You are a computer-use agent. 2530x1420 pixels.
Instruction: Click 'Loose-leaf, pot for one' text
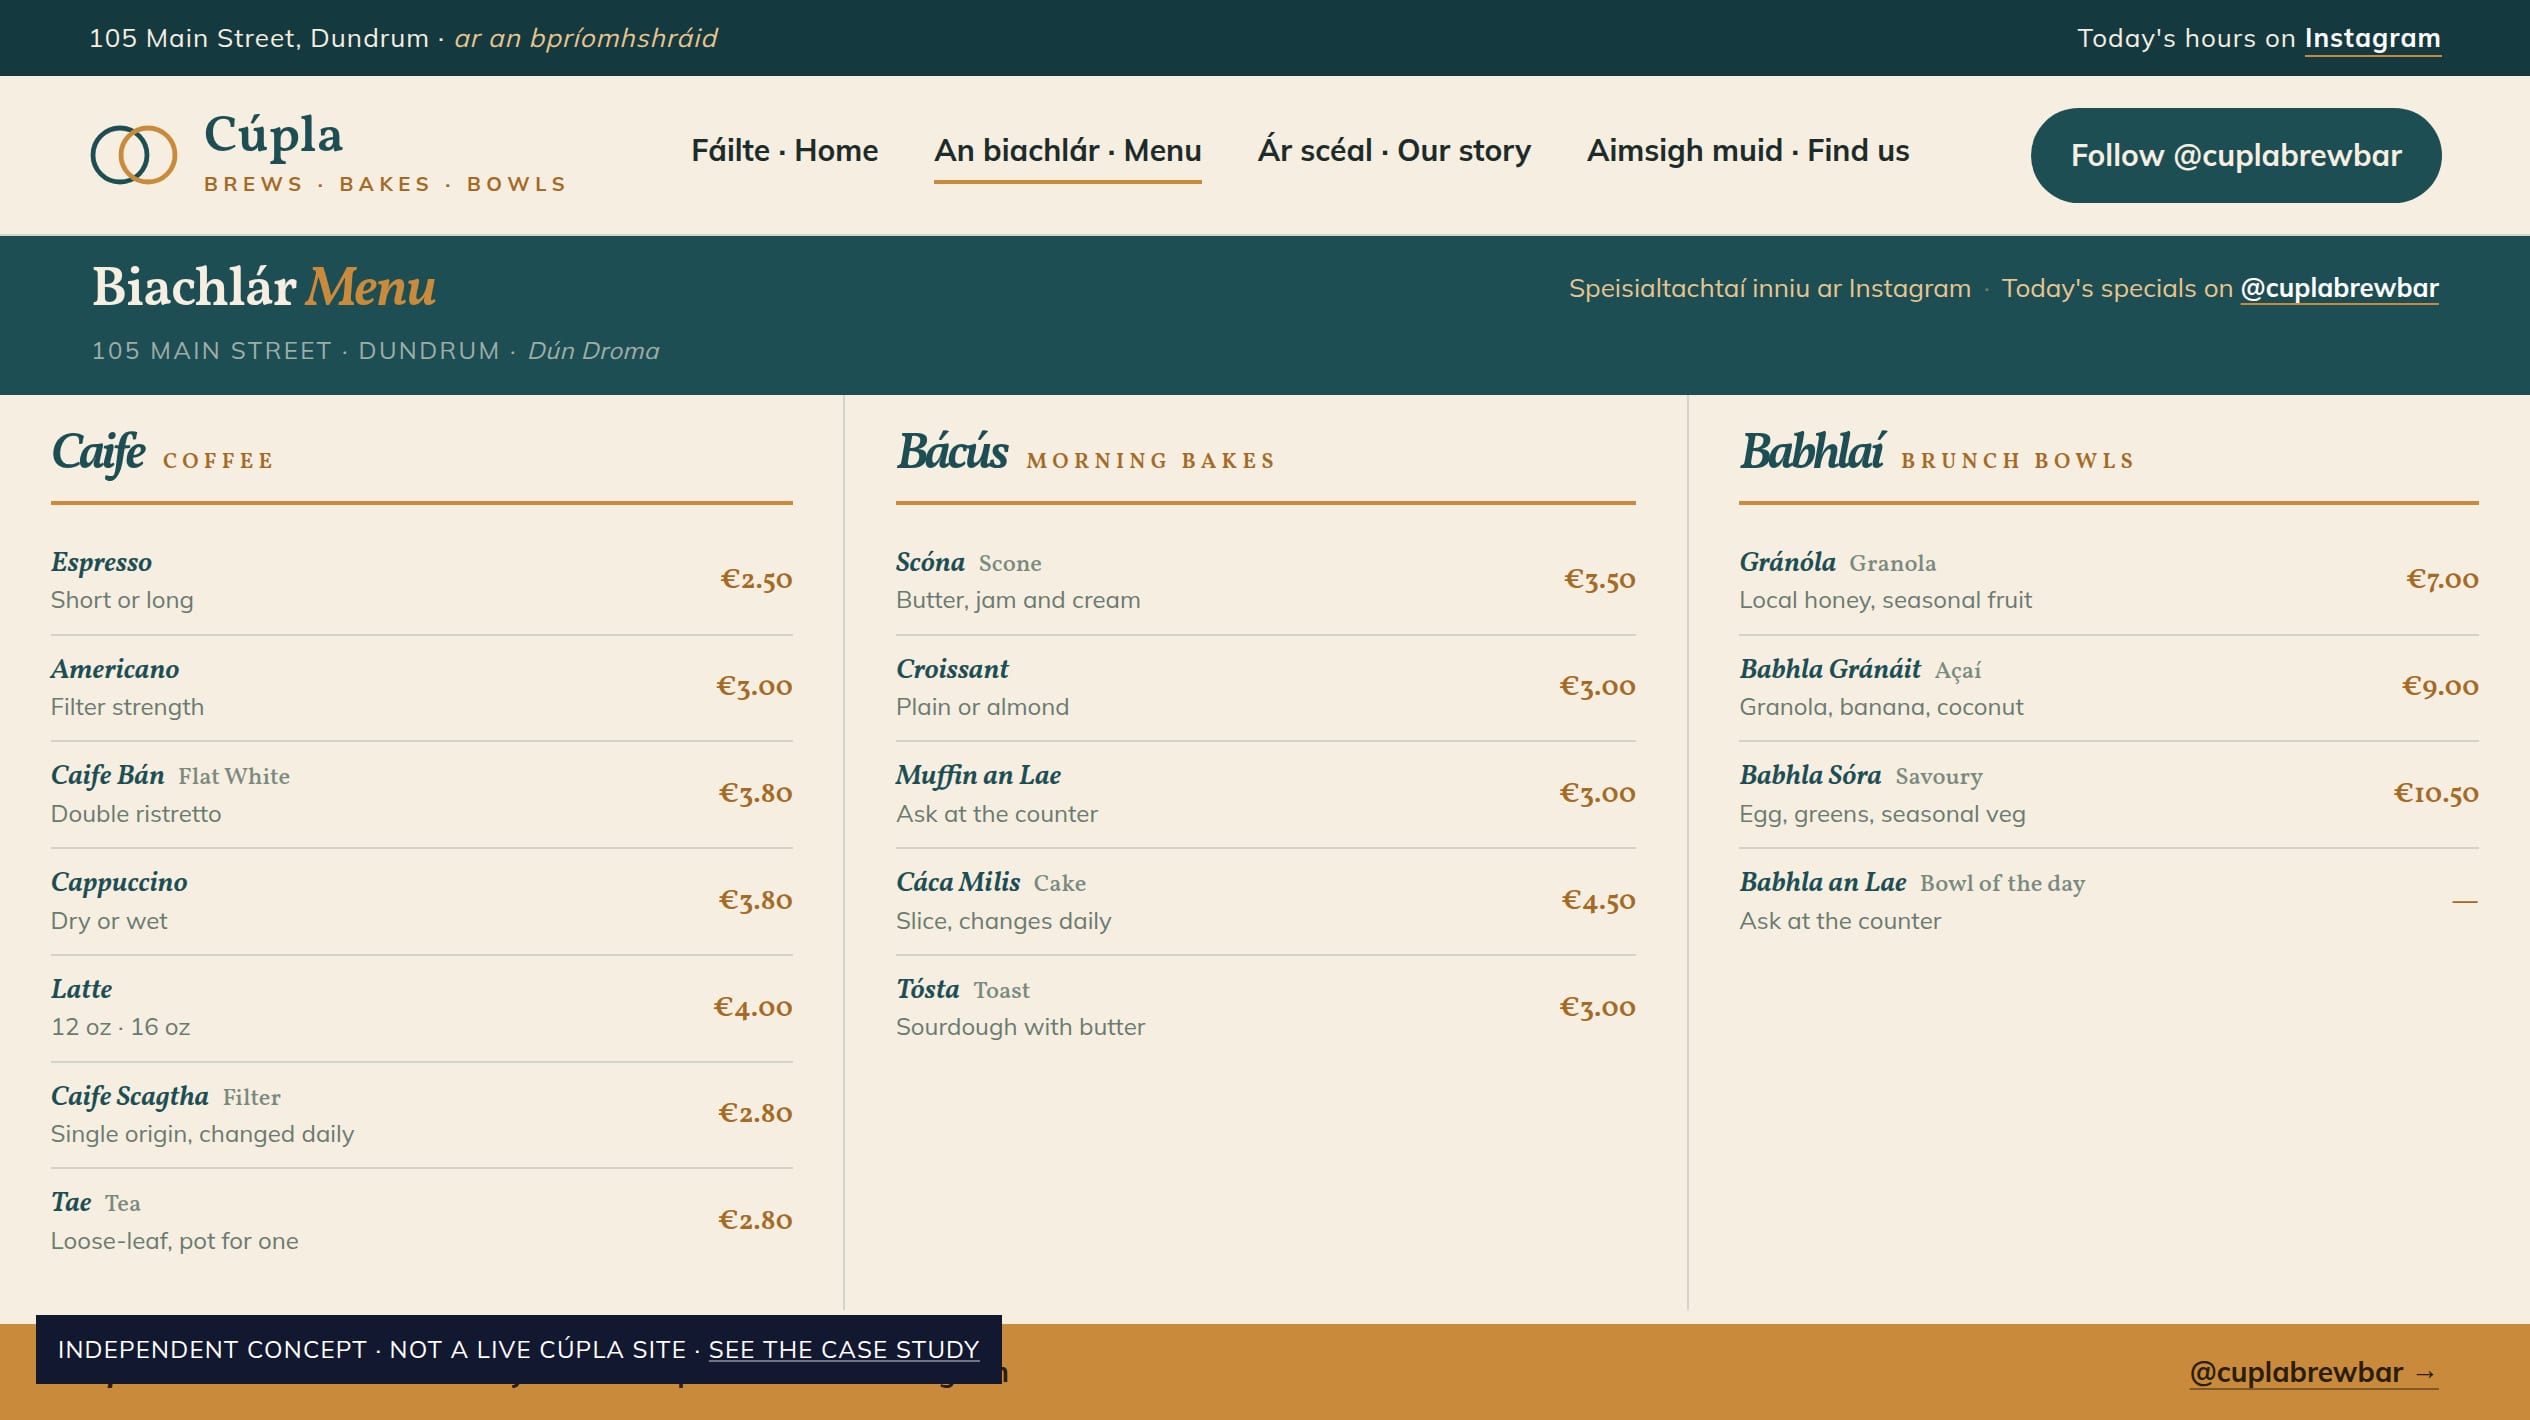tap(175, 1241)
